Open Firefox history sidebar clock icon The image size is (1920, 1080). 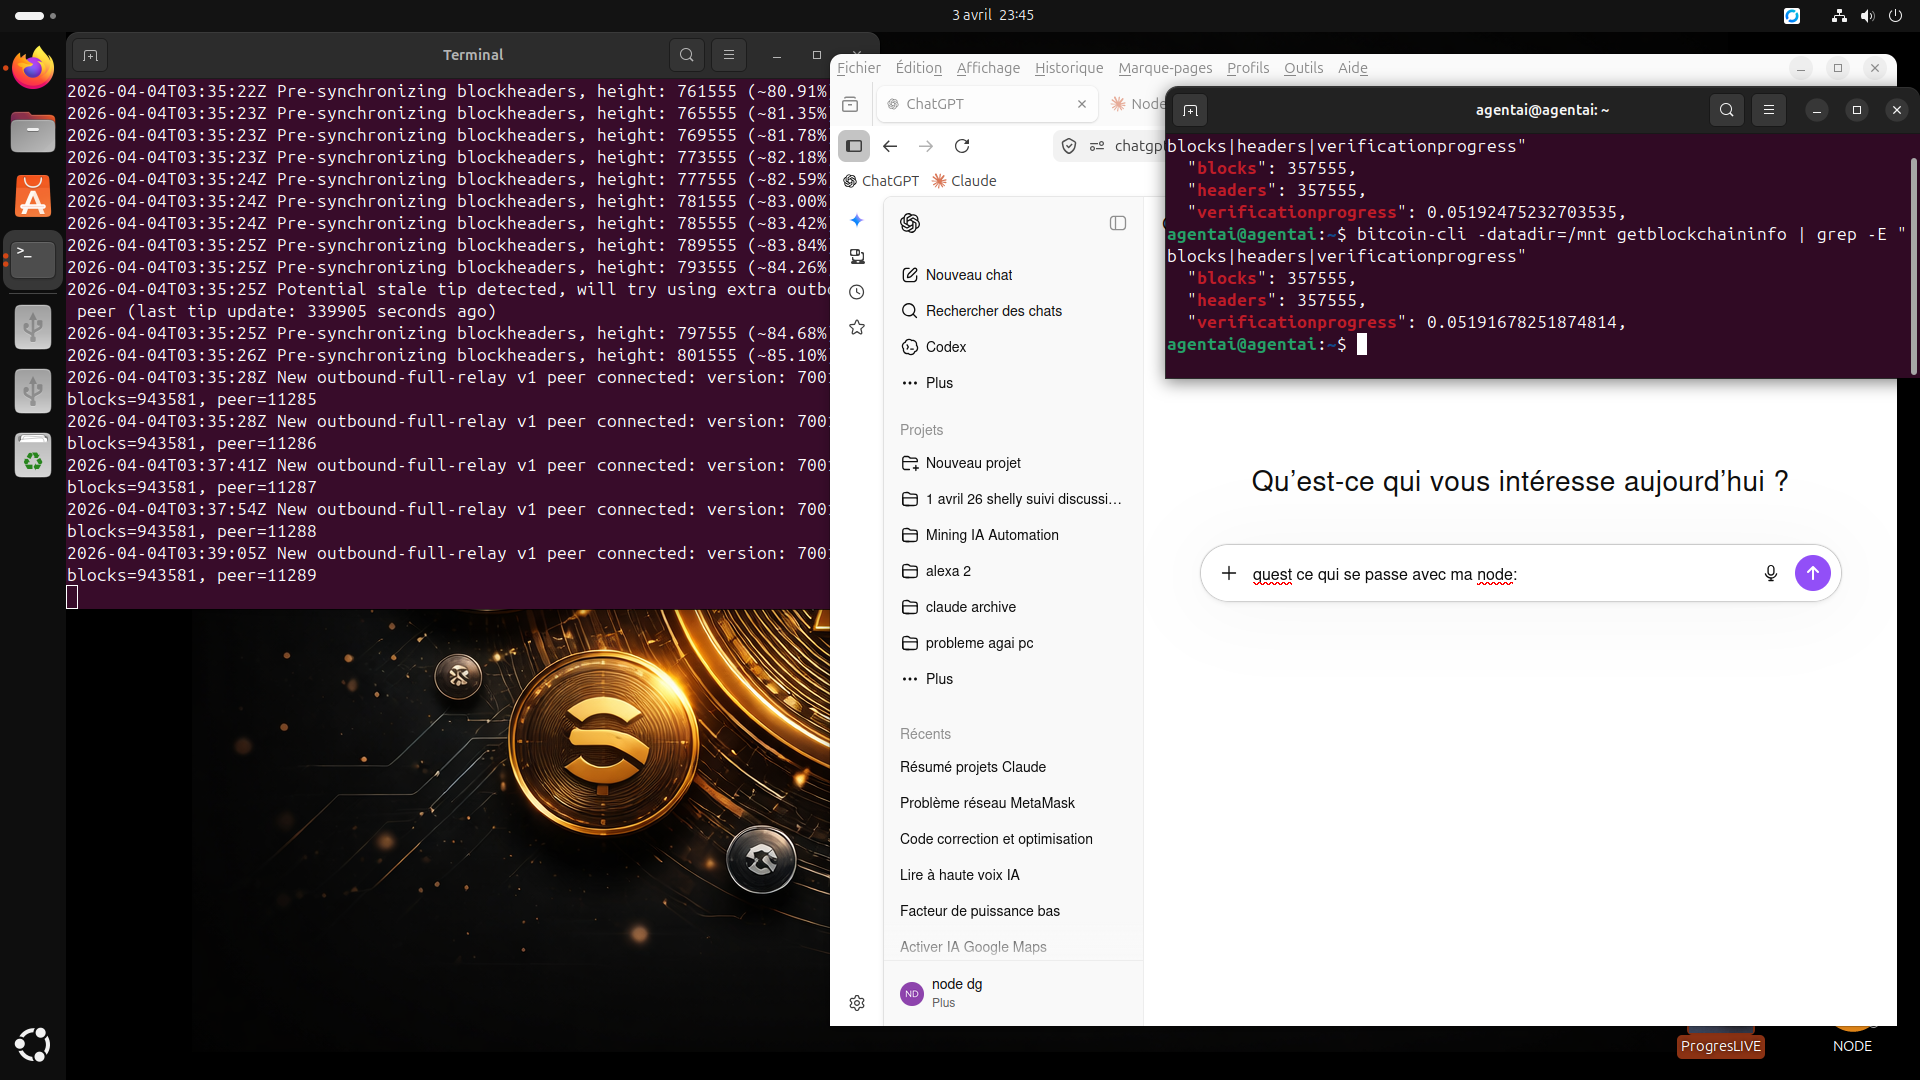pyautogui.click(x=857, y=292)
